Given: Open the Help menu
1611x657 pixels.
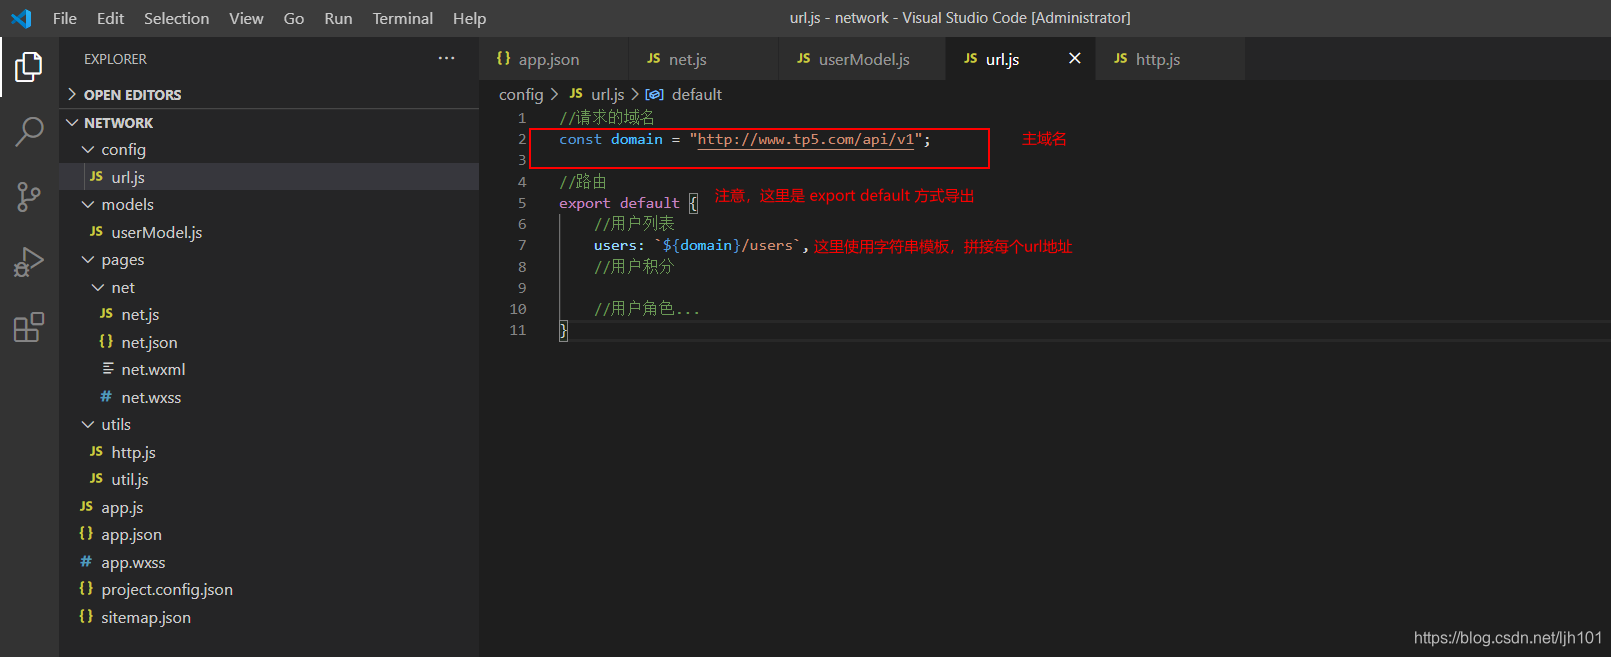Looking at the screenshot, I should point(469,18).
